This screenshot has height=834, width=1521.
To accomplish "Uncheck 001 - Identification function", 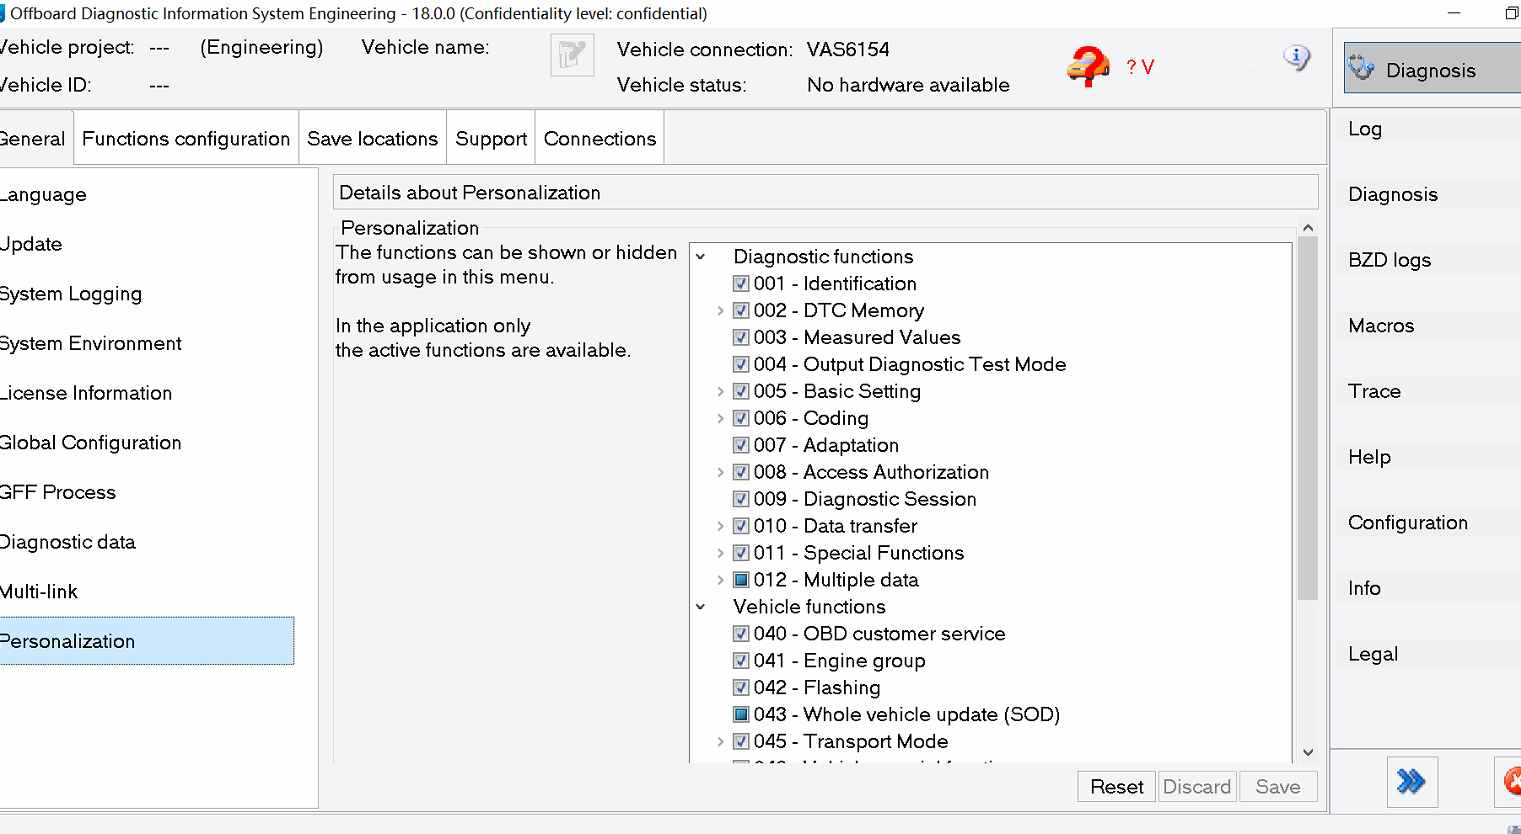I will pos(740,283).
